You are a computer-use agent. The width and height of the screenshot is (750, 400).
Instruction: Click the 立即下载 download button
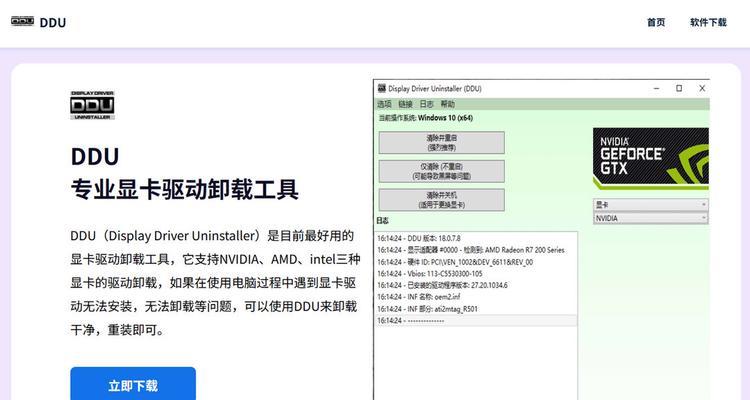pos(133,384)
